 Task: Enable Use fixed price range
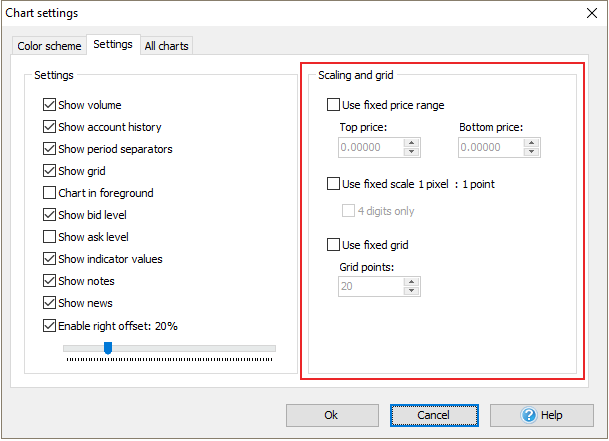[x=334, y=105]
